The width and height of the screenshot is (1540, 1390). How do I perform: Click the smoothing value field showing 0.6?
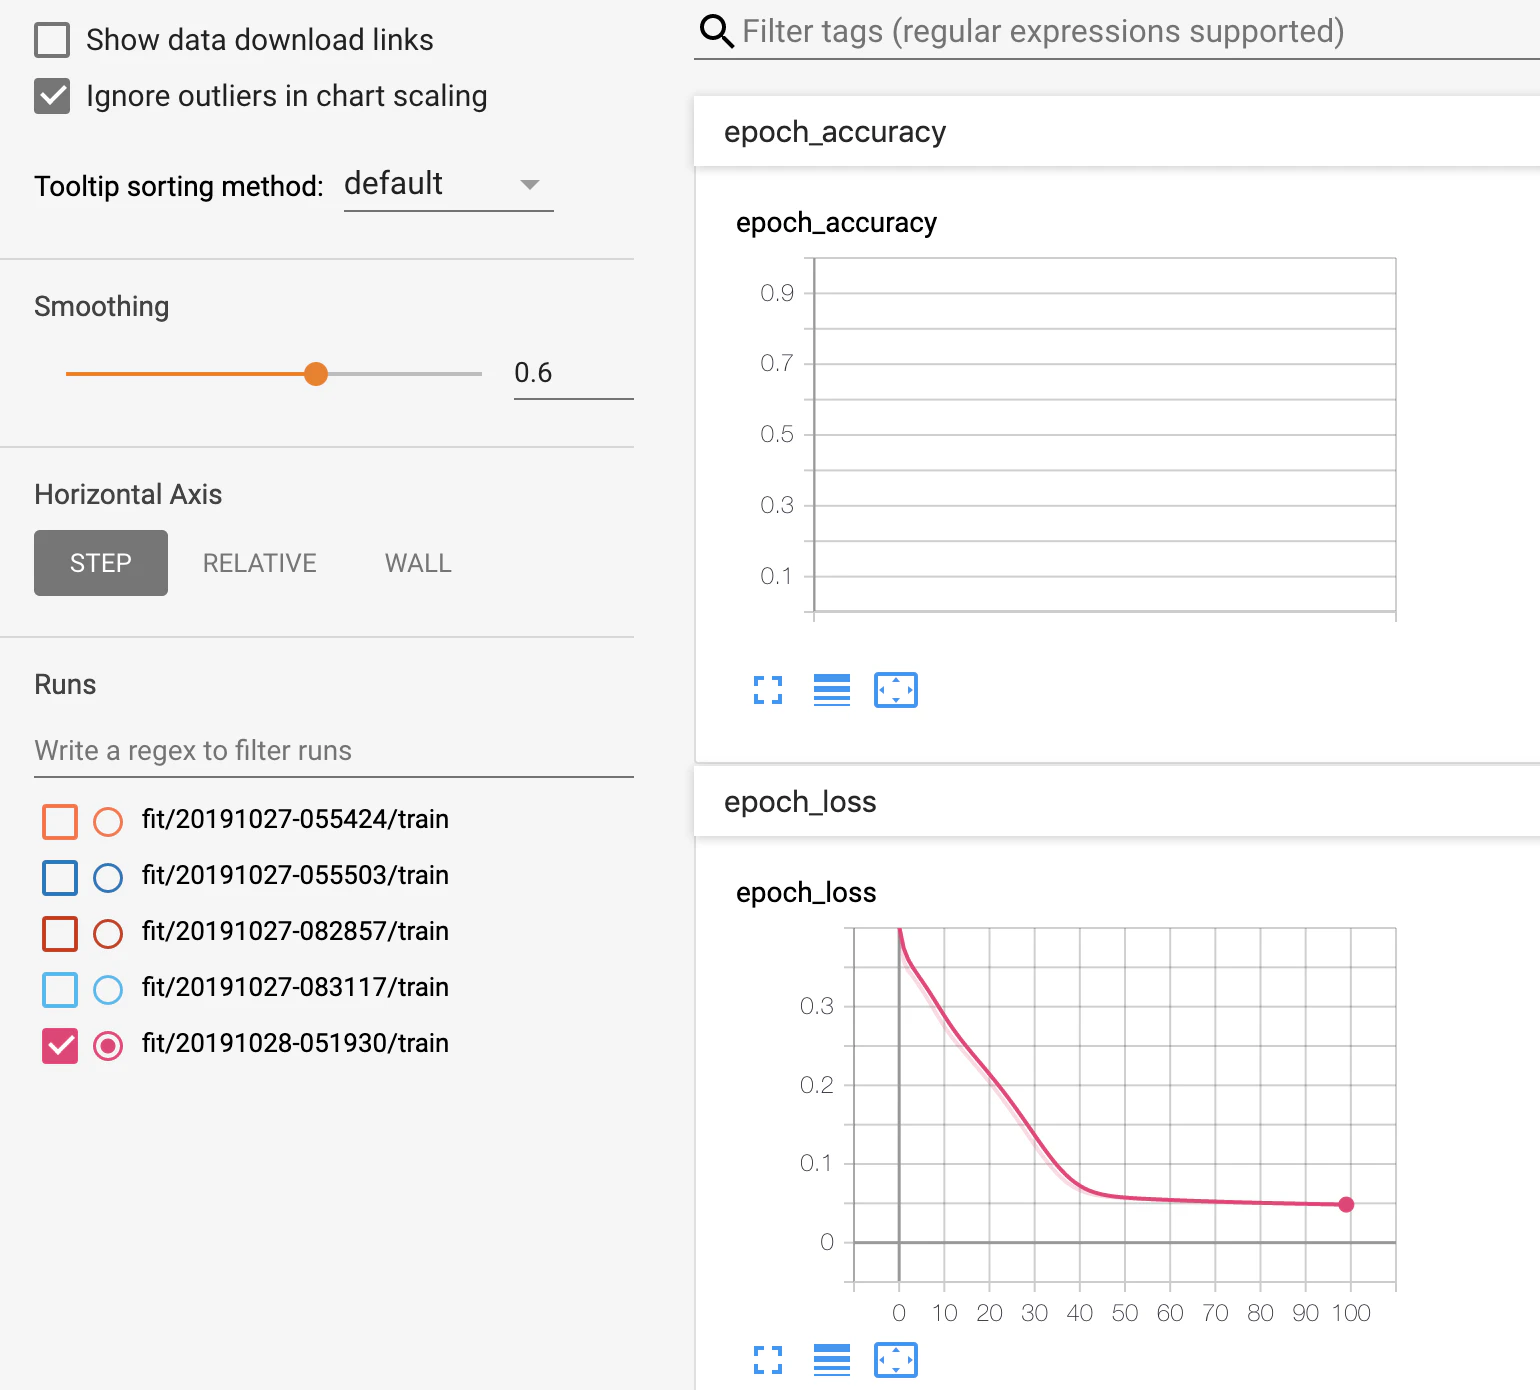(x=574, y=373)
